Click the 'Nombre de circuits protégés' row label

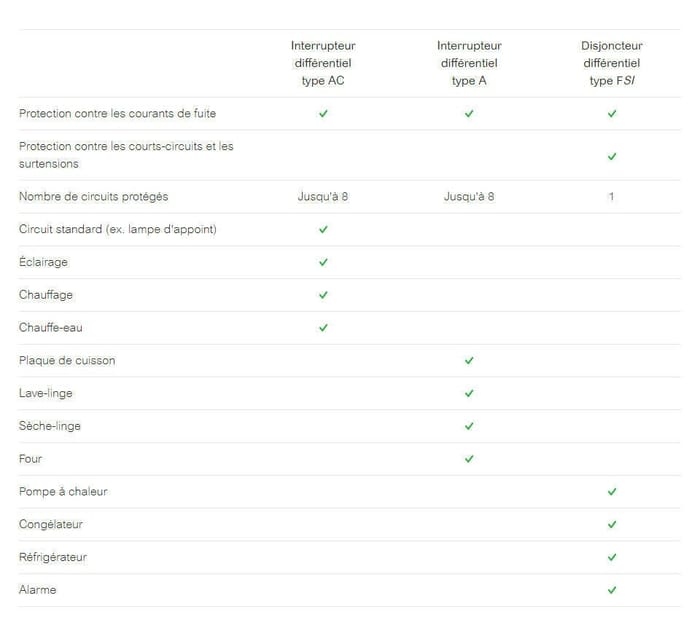(x=93, y=197)
